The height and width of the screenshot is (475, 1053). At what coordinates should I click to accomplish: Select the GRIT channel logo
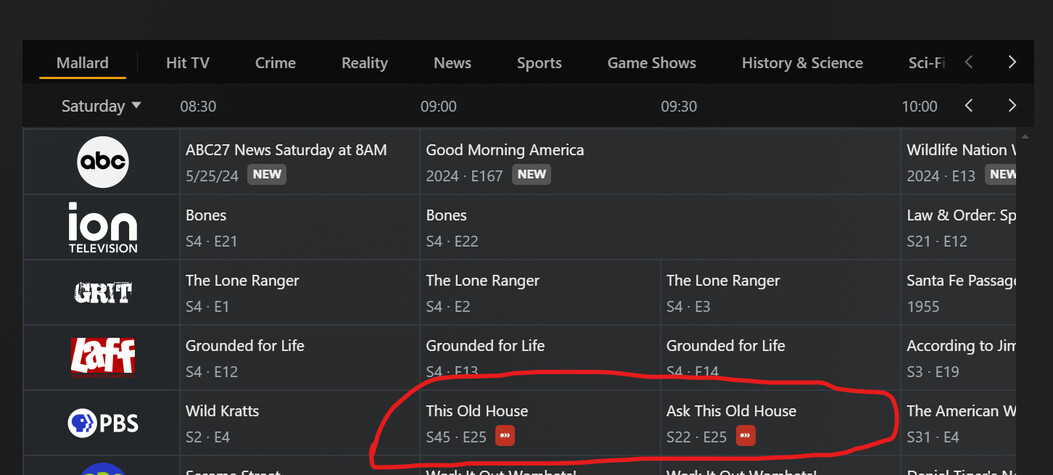coord(102,292)
